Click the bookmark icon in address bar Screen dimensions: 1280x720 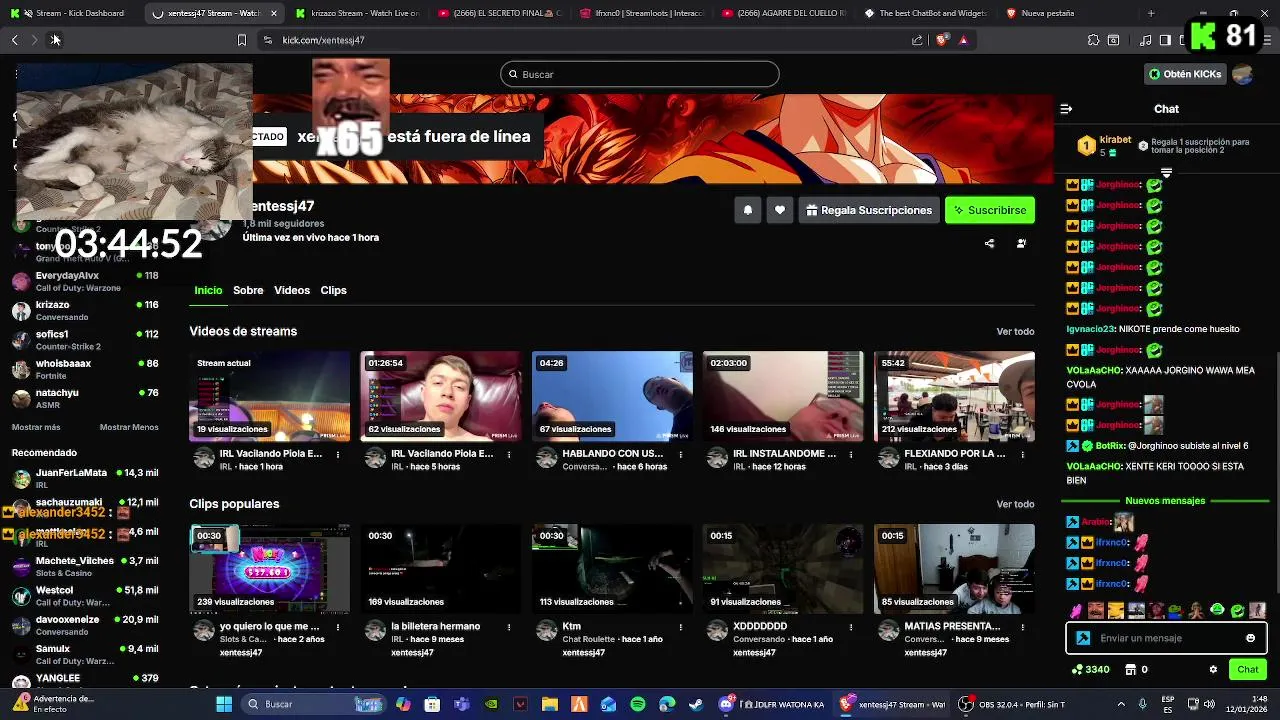click(x=241, y=40)
